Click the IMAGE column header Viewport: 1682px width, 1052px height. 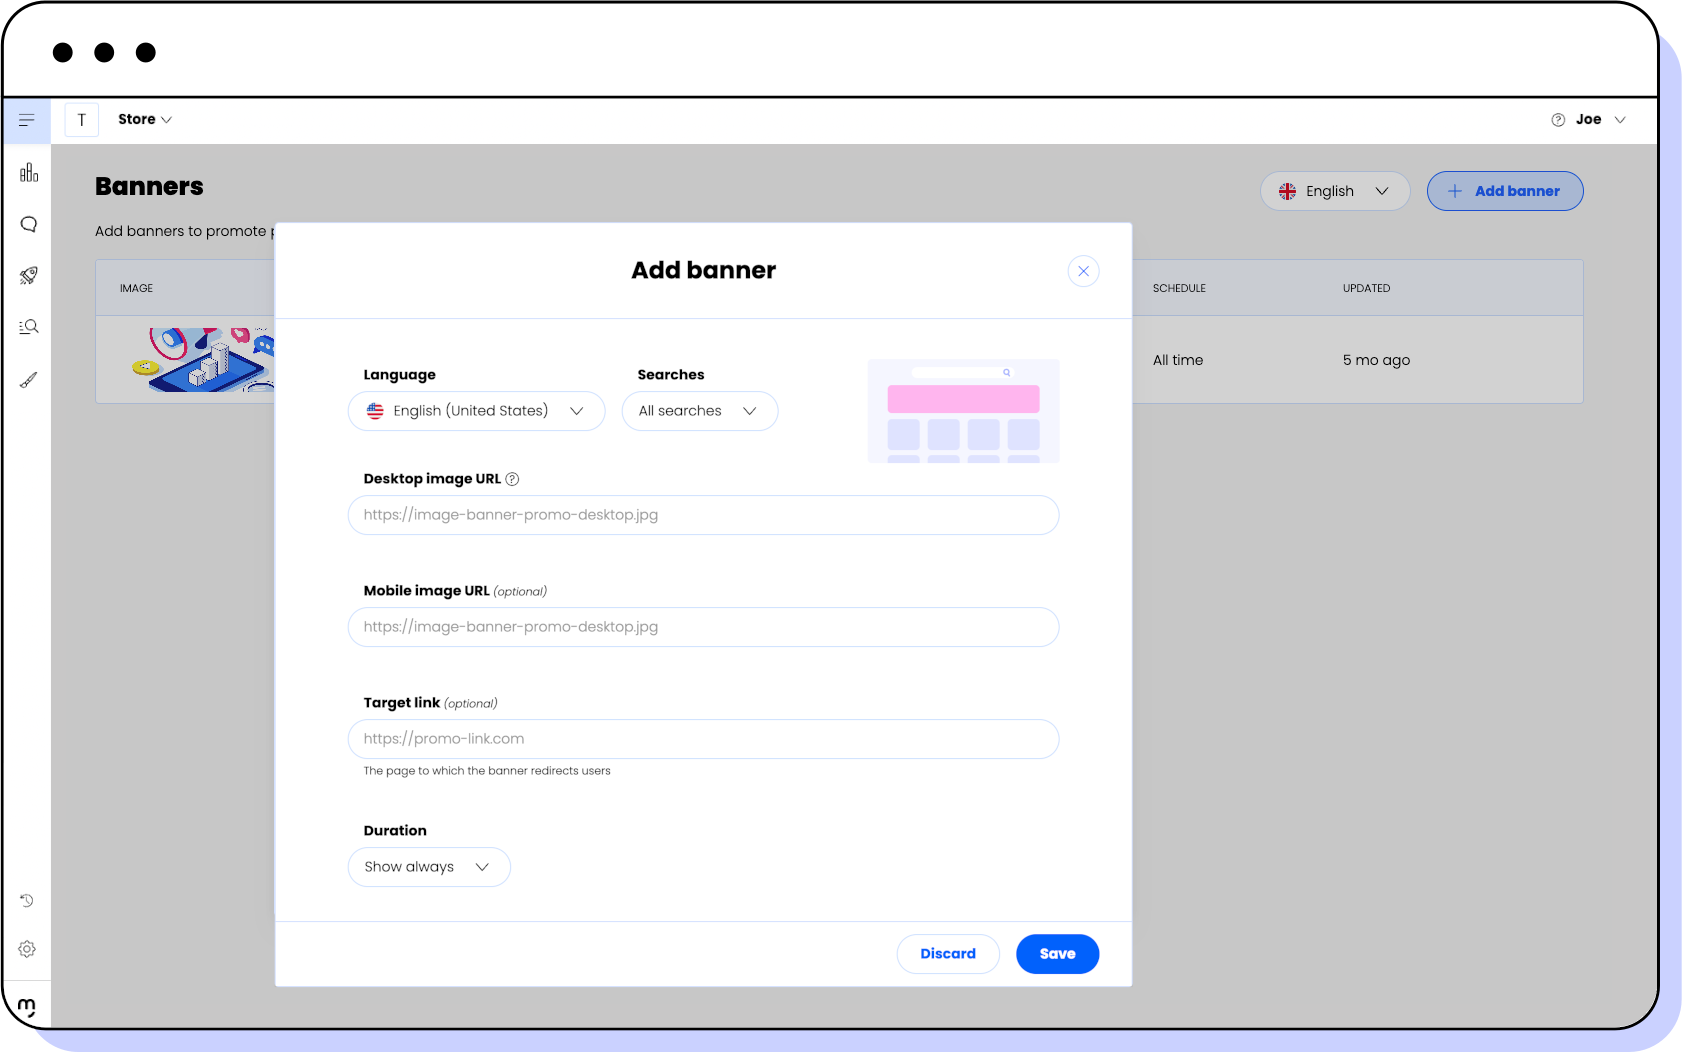click(x=136, y=288)
